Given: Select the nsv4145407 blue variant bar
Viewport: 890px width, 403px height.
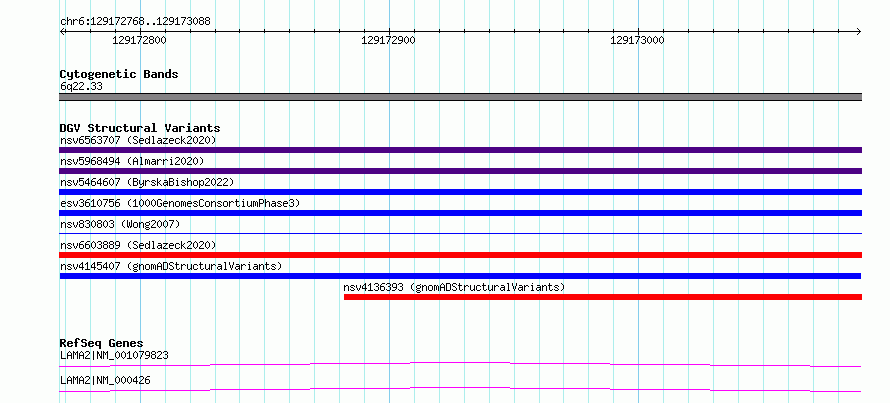Looking at the screenshot, I should click(460, 276).
